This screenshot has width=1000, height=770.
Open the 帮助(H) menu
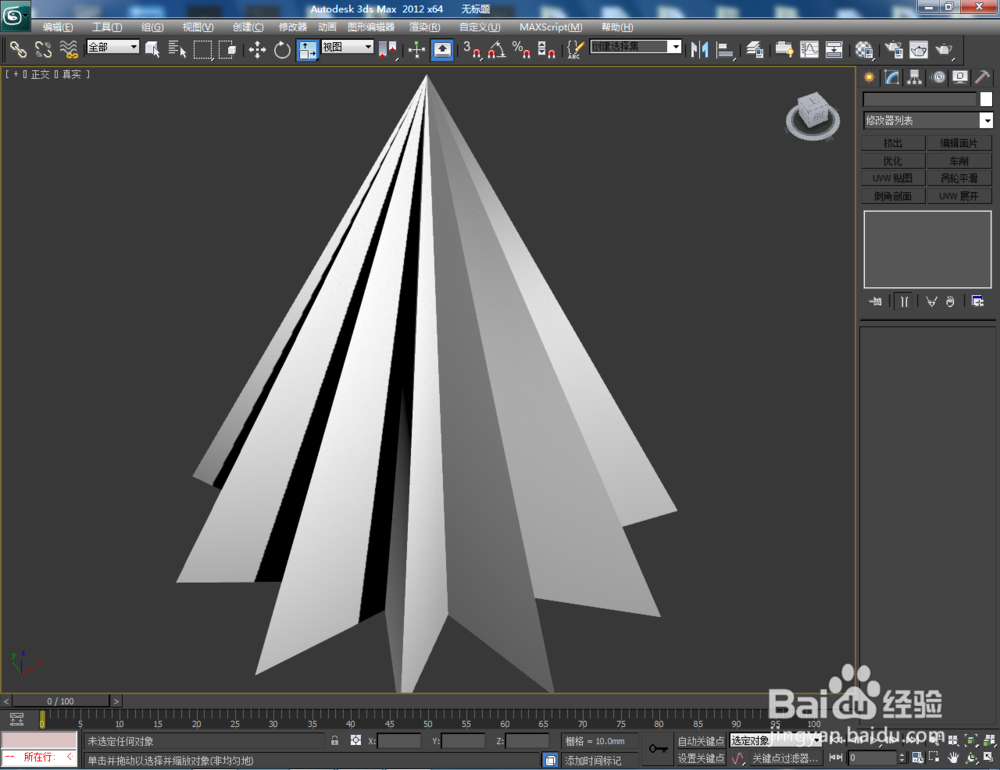pyautogui.click(x=617, y=27)
